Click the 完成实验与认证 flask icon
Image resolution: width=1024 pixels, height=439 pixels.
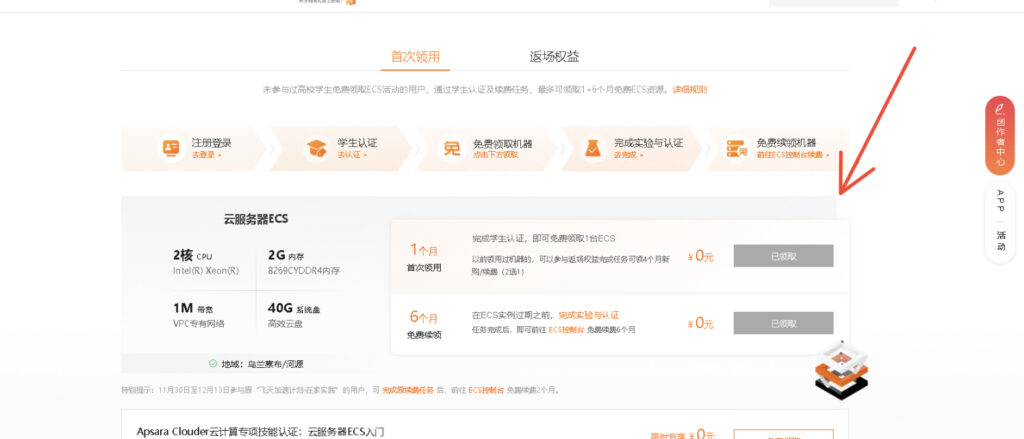click(592, 148)
